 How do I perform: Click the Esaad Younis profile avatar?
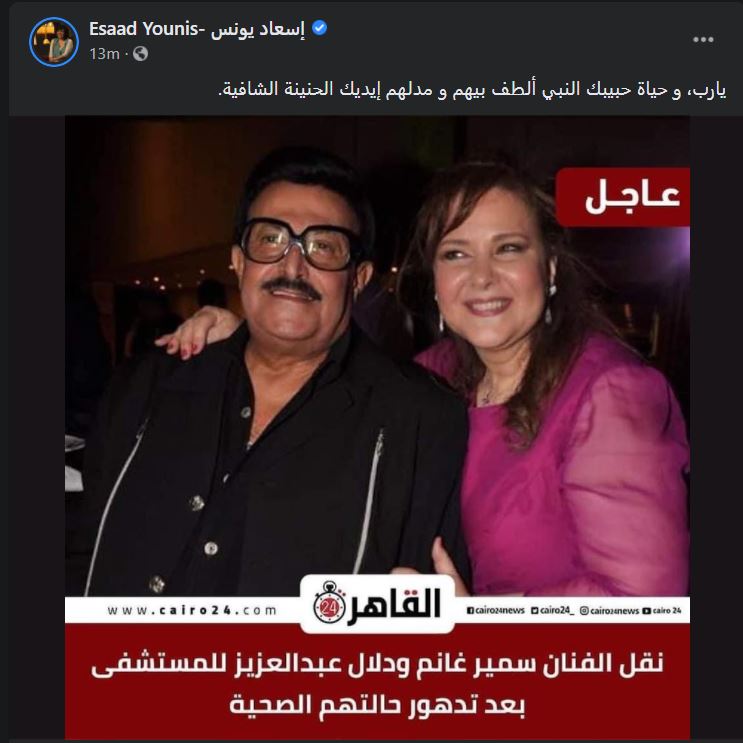[x=54, y=42]
